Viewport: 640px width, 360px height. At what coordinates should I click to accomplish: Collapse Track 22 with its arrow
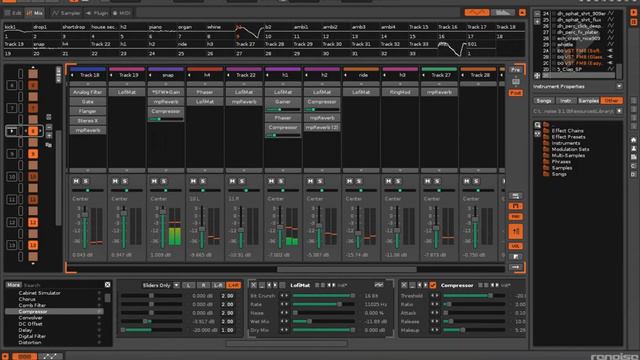[x=229, y=75]
